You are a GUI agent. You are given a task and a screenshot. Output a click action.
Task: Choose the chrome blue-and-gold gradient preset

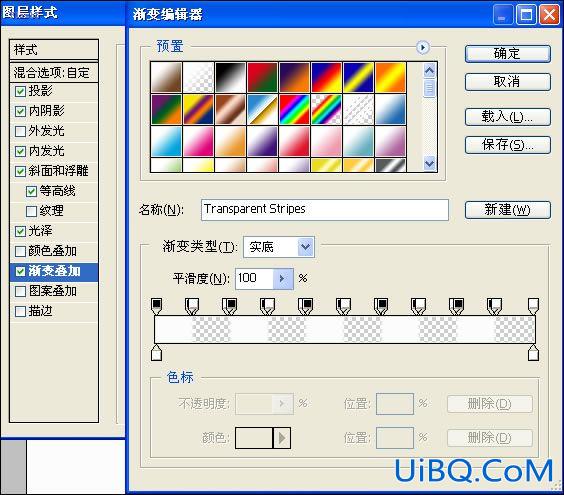pyautogui.click(x=262, y=109)
